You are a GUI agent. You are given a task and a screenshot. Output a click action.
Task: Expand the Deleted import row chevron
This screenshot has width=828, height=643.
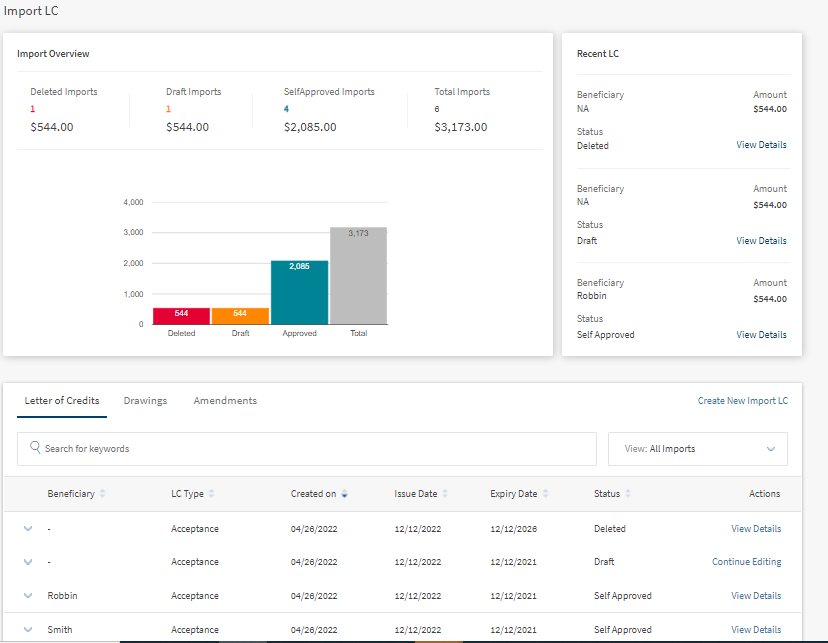[28, 529]
